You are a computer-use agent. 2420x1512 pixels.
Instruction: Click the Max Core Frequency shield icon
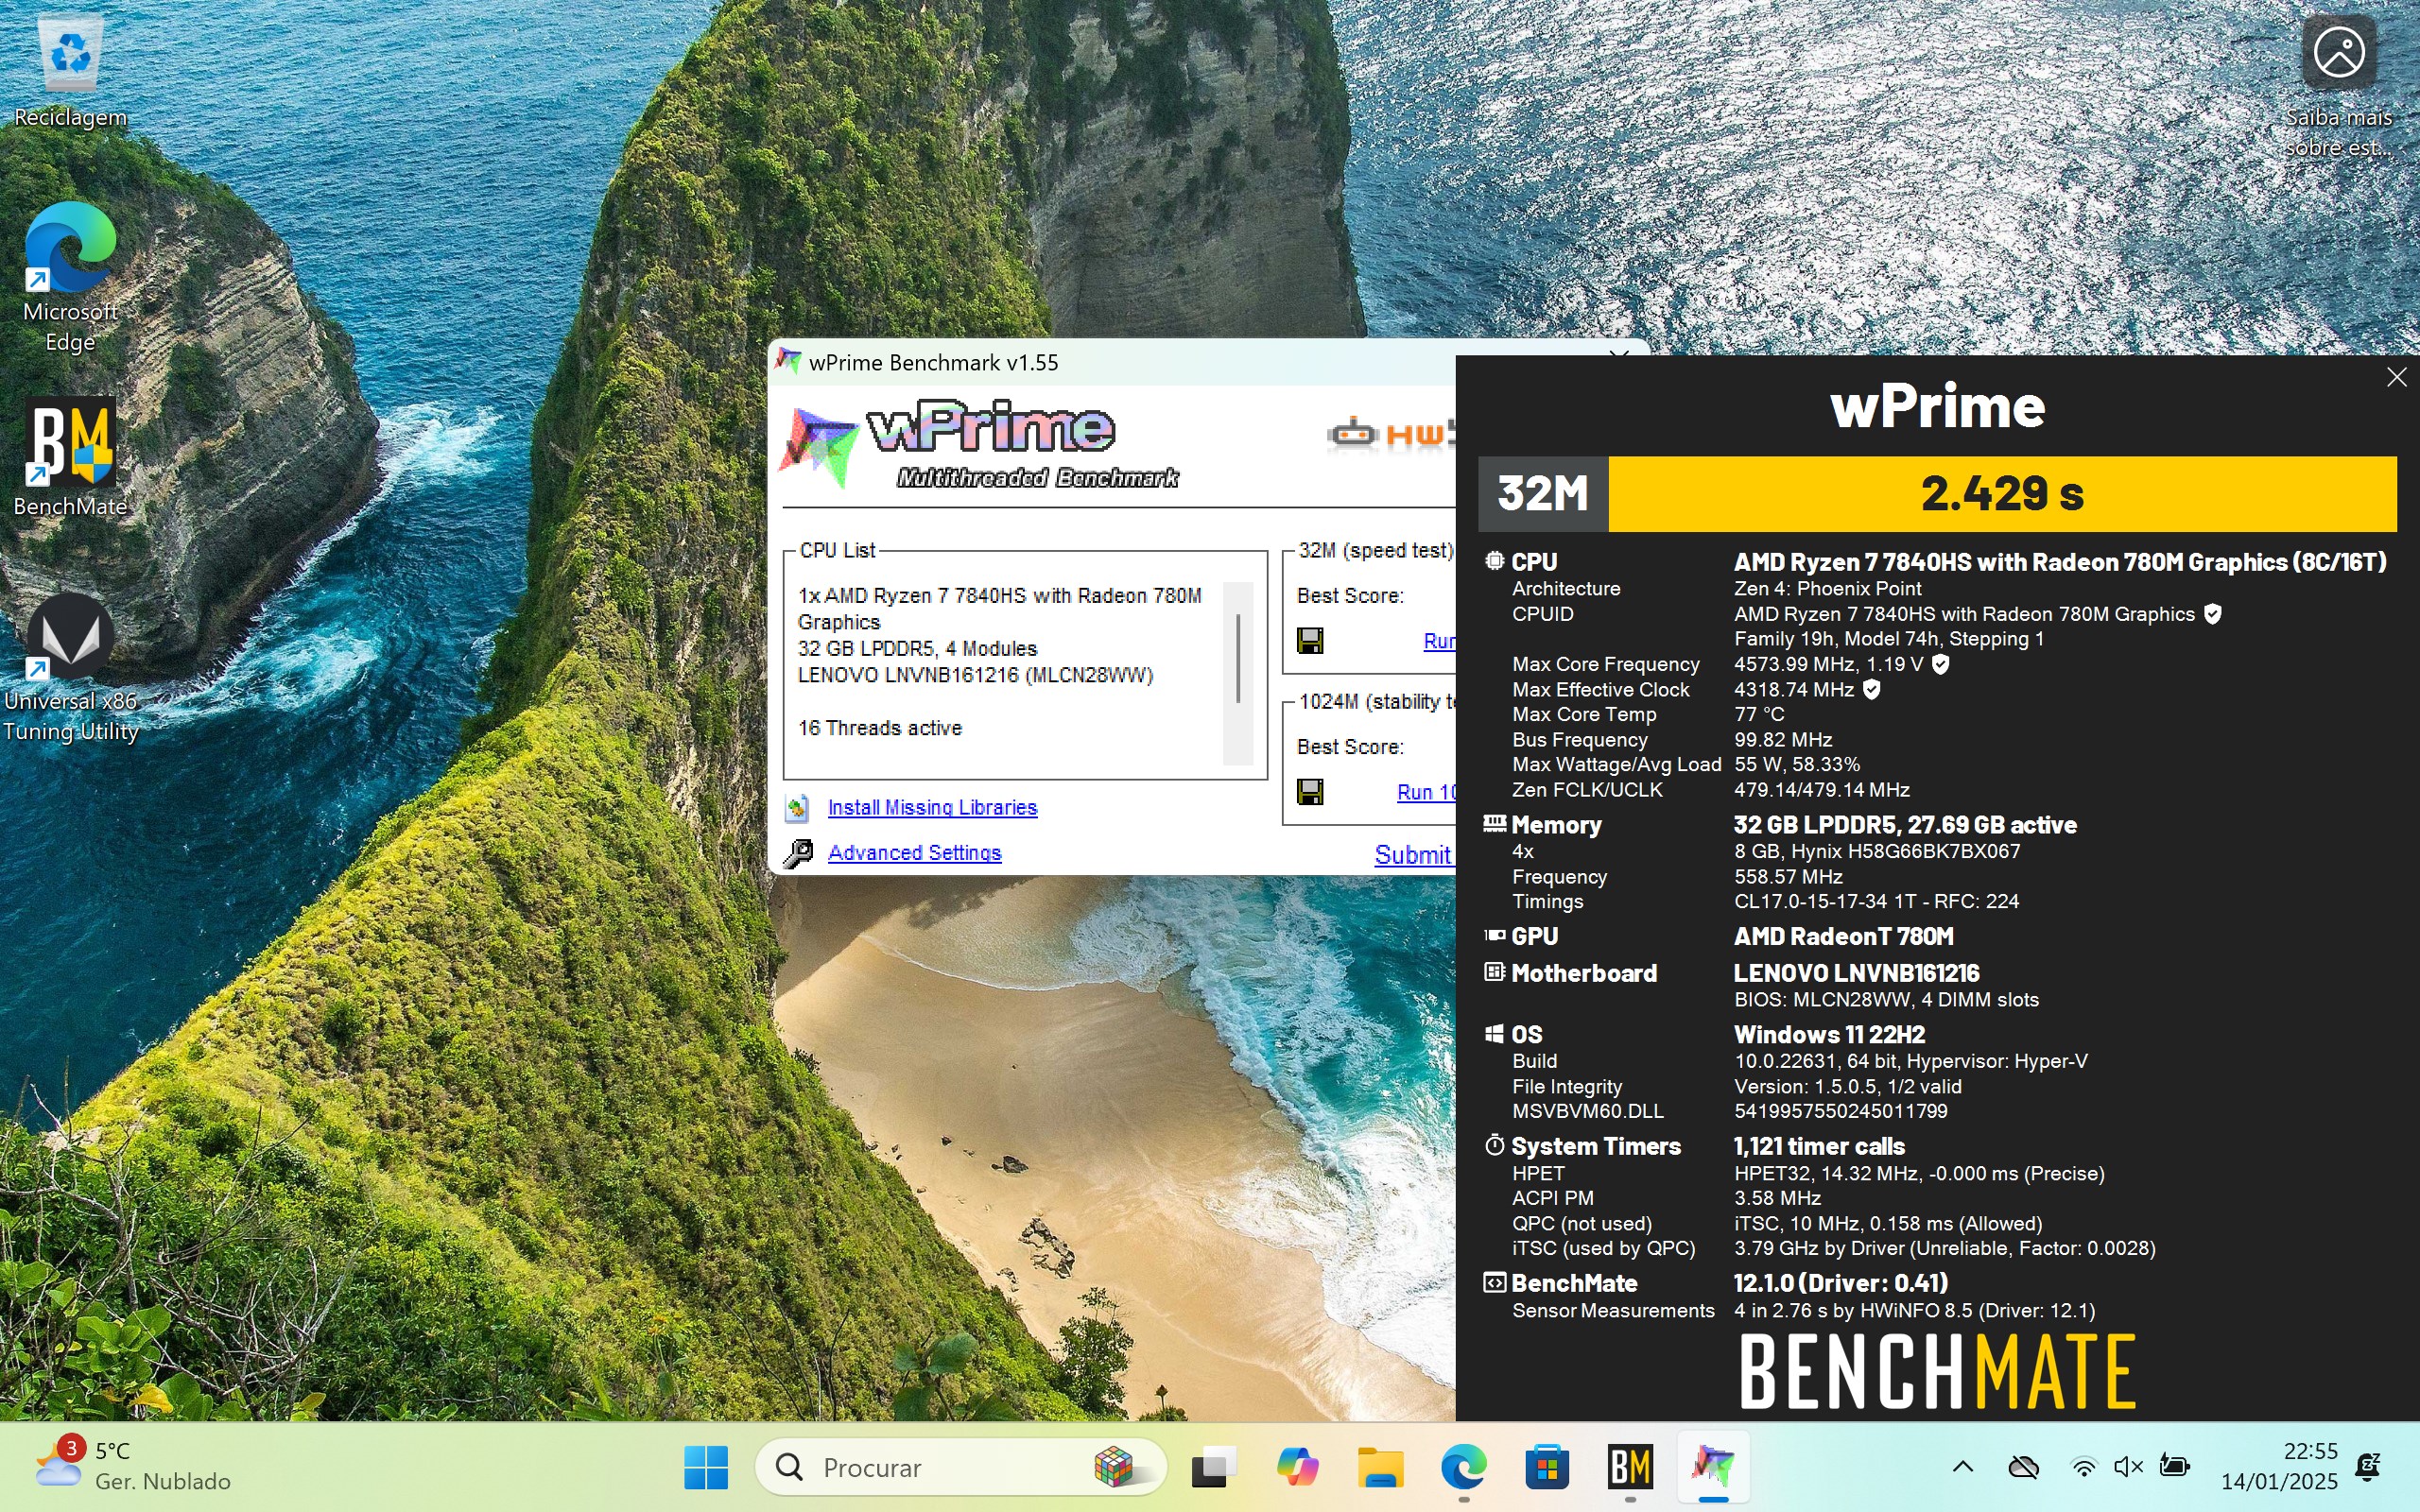click(x=1940, y=664)
